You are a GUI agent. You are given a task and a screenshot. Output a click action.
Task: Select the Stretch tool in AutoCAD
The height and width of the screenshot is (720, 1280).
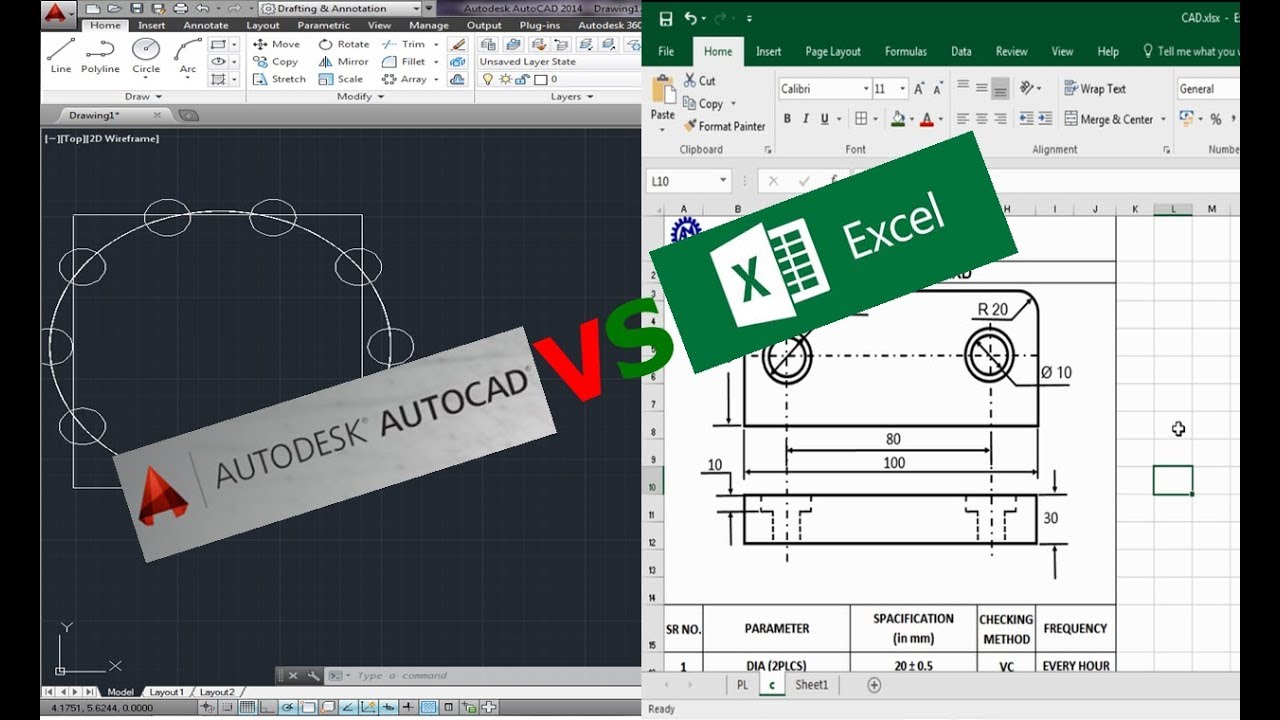point(279,79)
